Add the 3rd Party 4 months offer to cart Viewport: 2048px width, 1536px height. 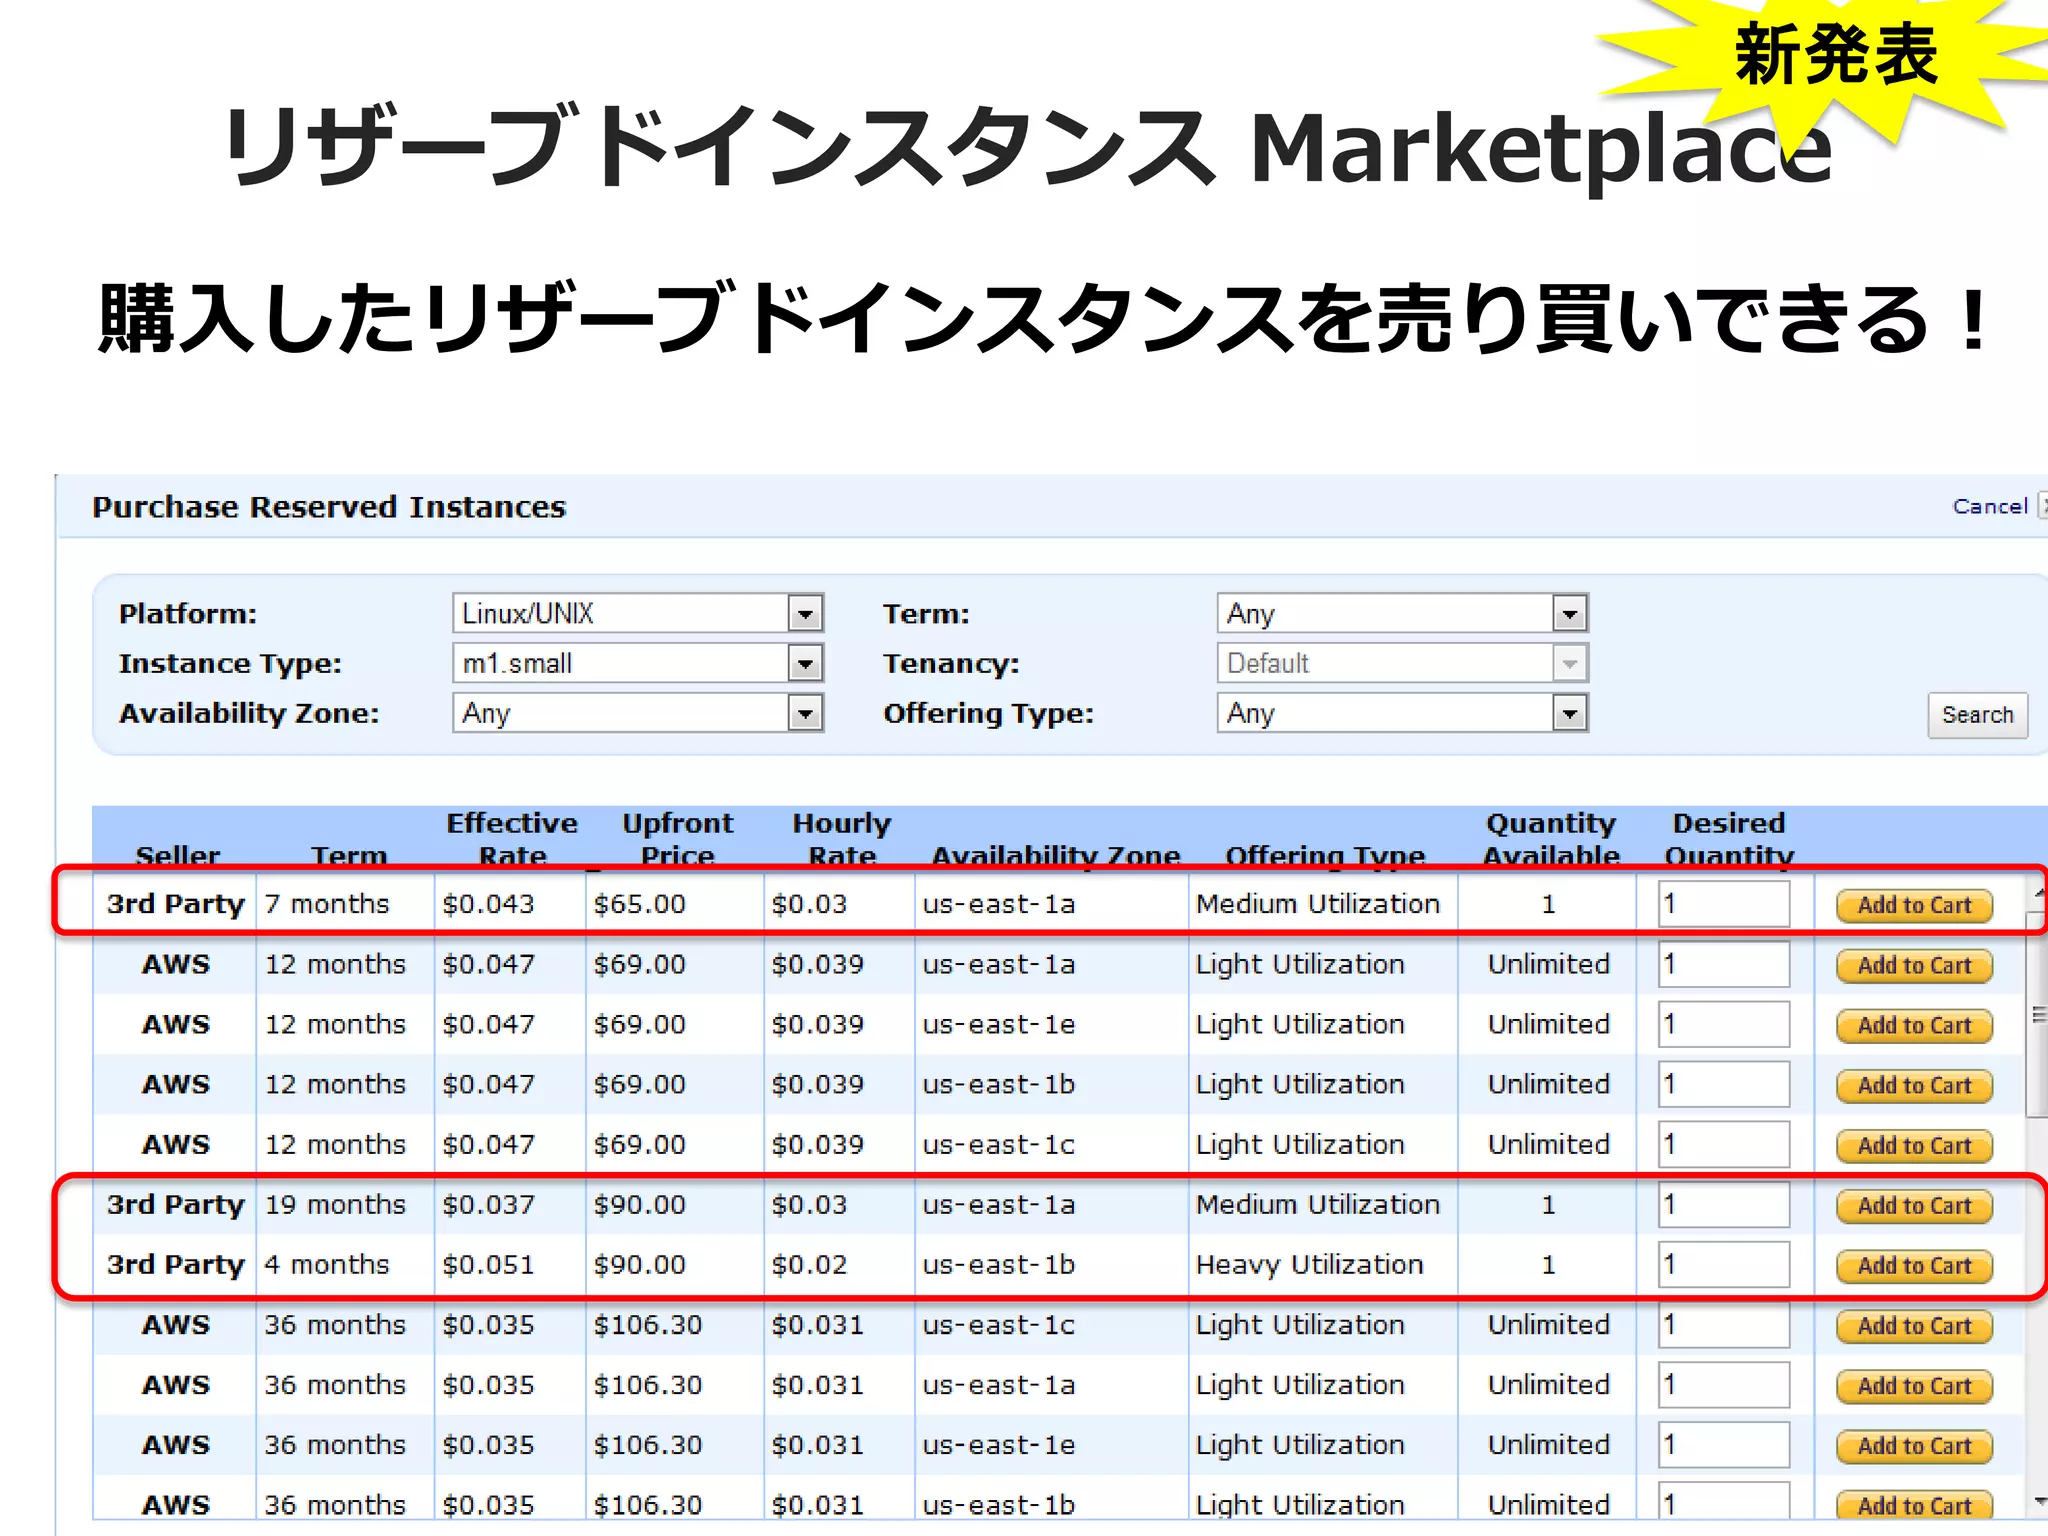pyautogui.click(x=1914, y=1266)
